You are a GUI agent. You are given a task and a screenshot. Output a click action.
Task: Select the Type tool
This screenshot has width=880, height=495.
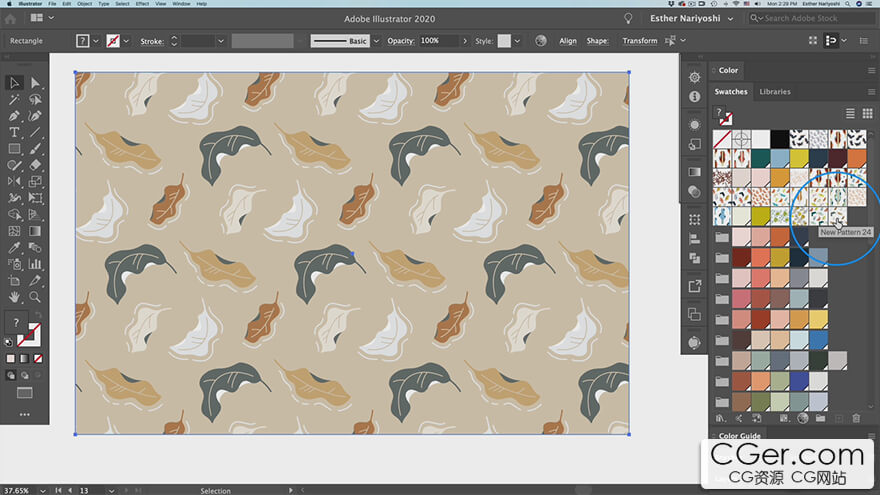coord(14,132)
